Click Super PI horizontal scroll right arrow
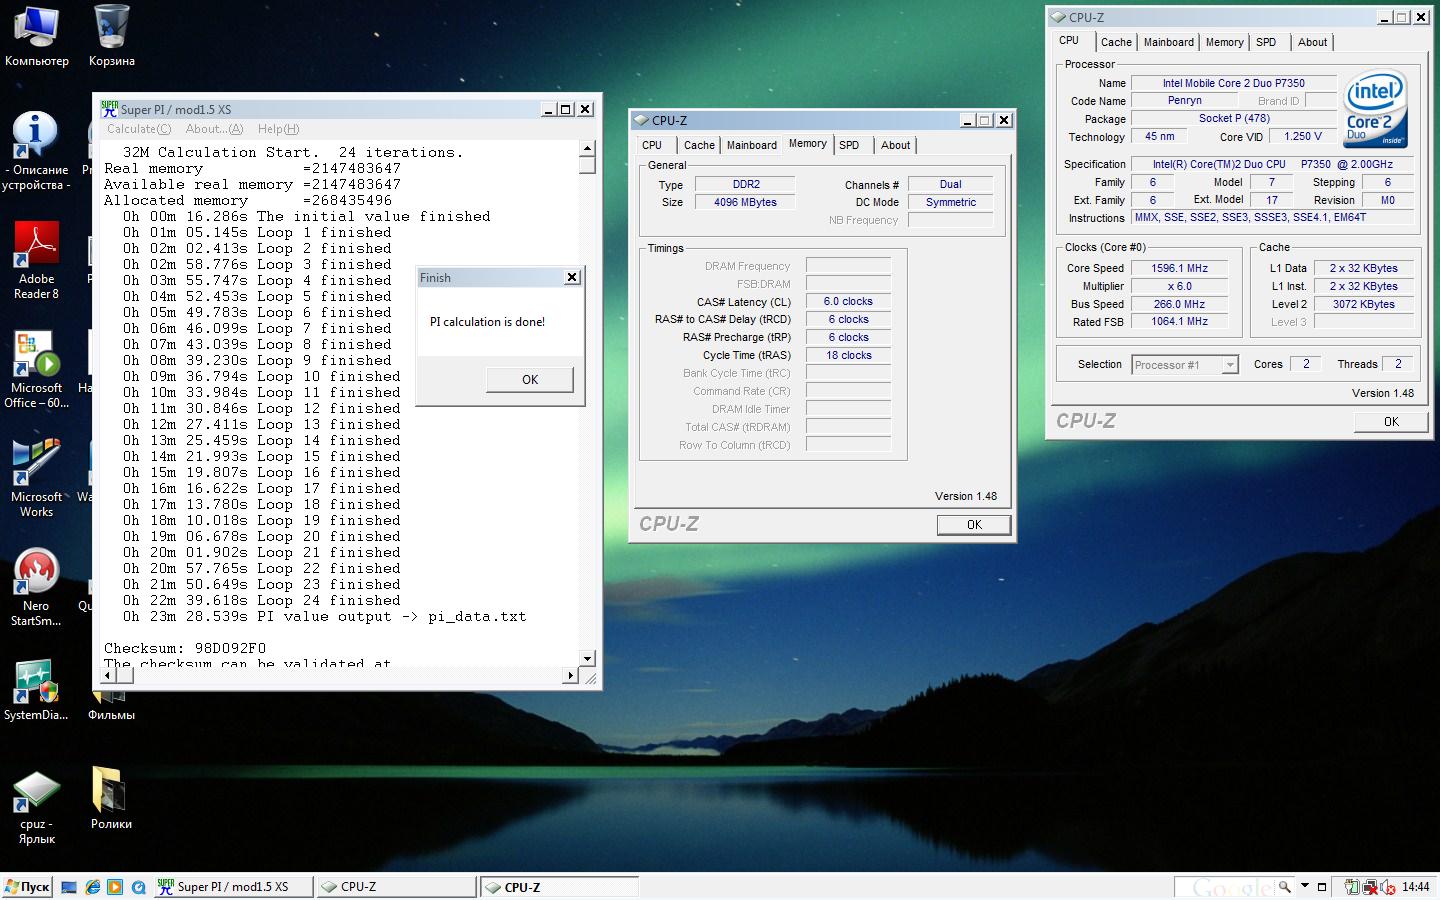 click(571, 676)
